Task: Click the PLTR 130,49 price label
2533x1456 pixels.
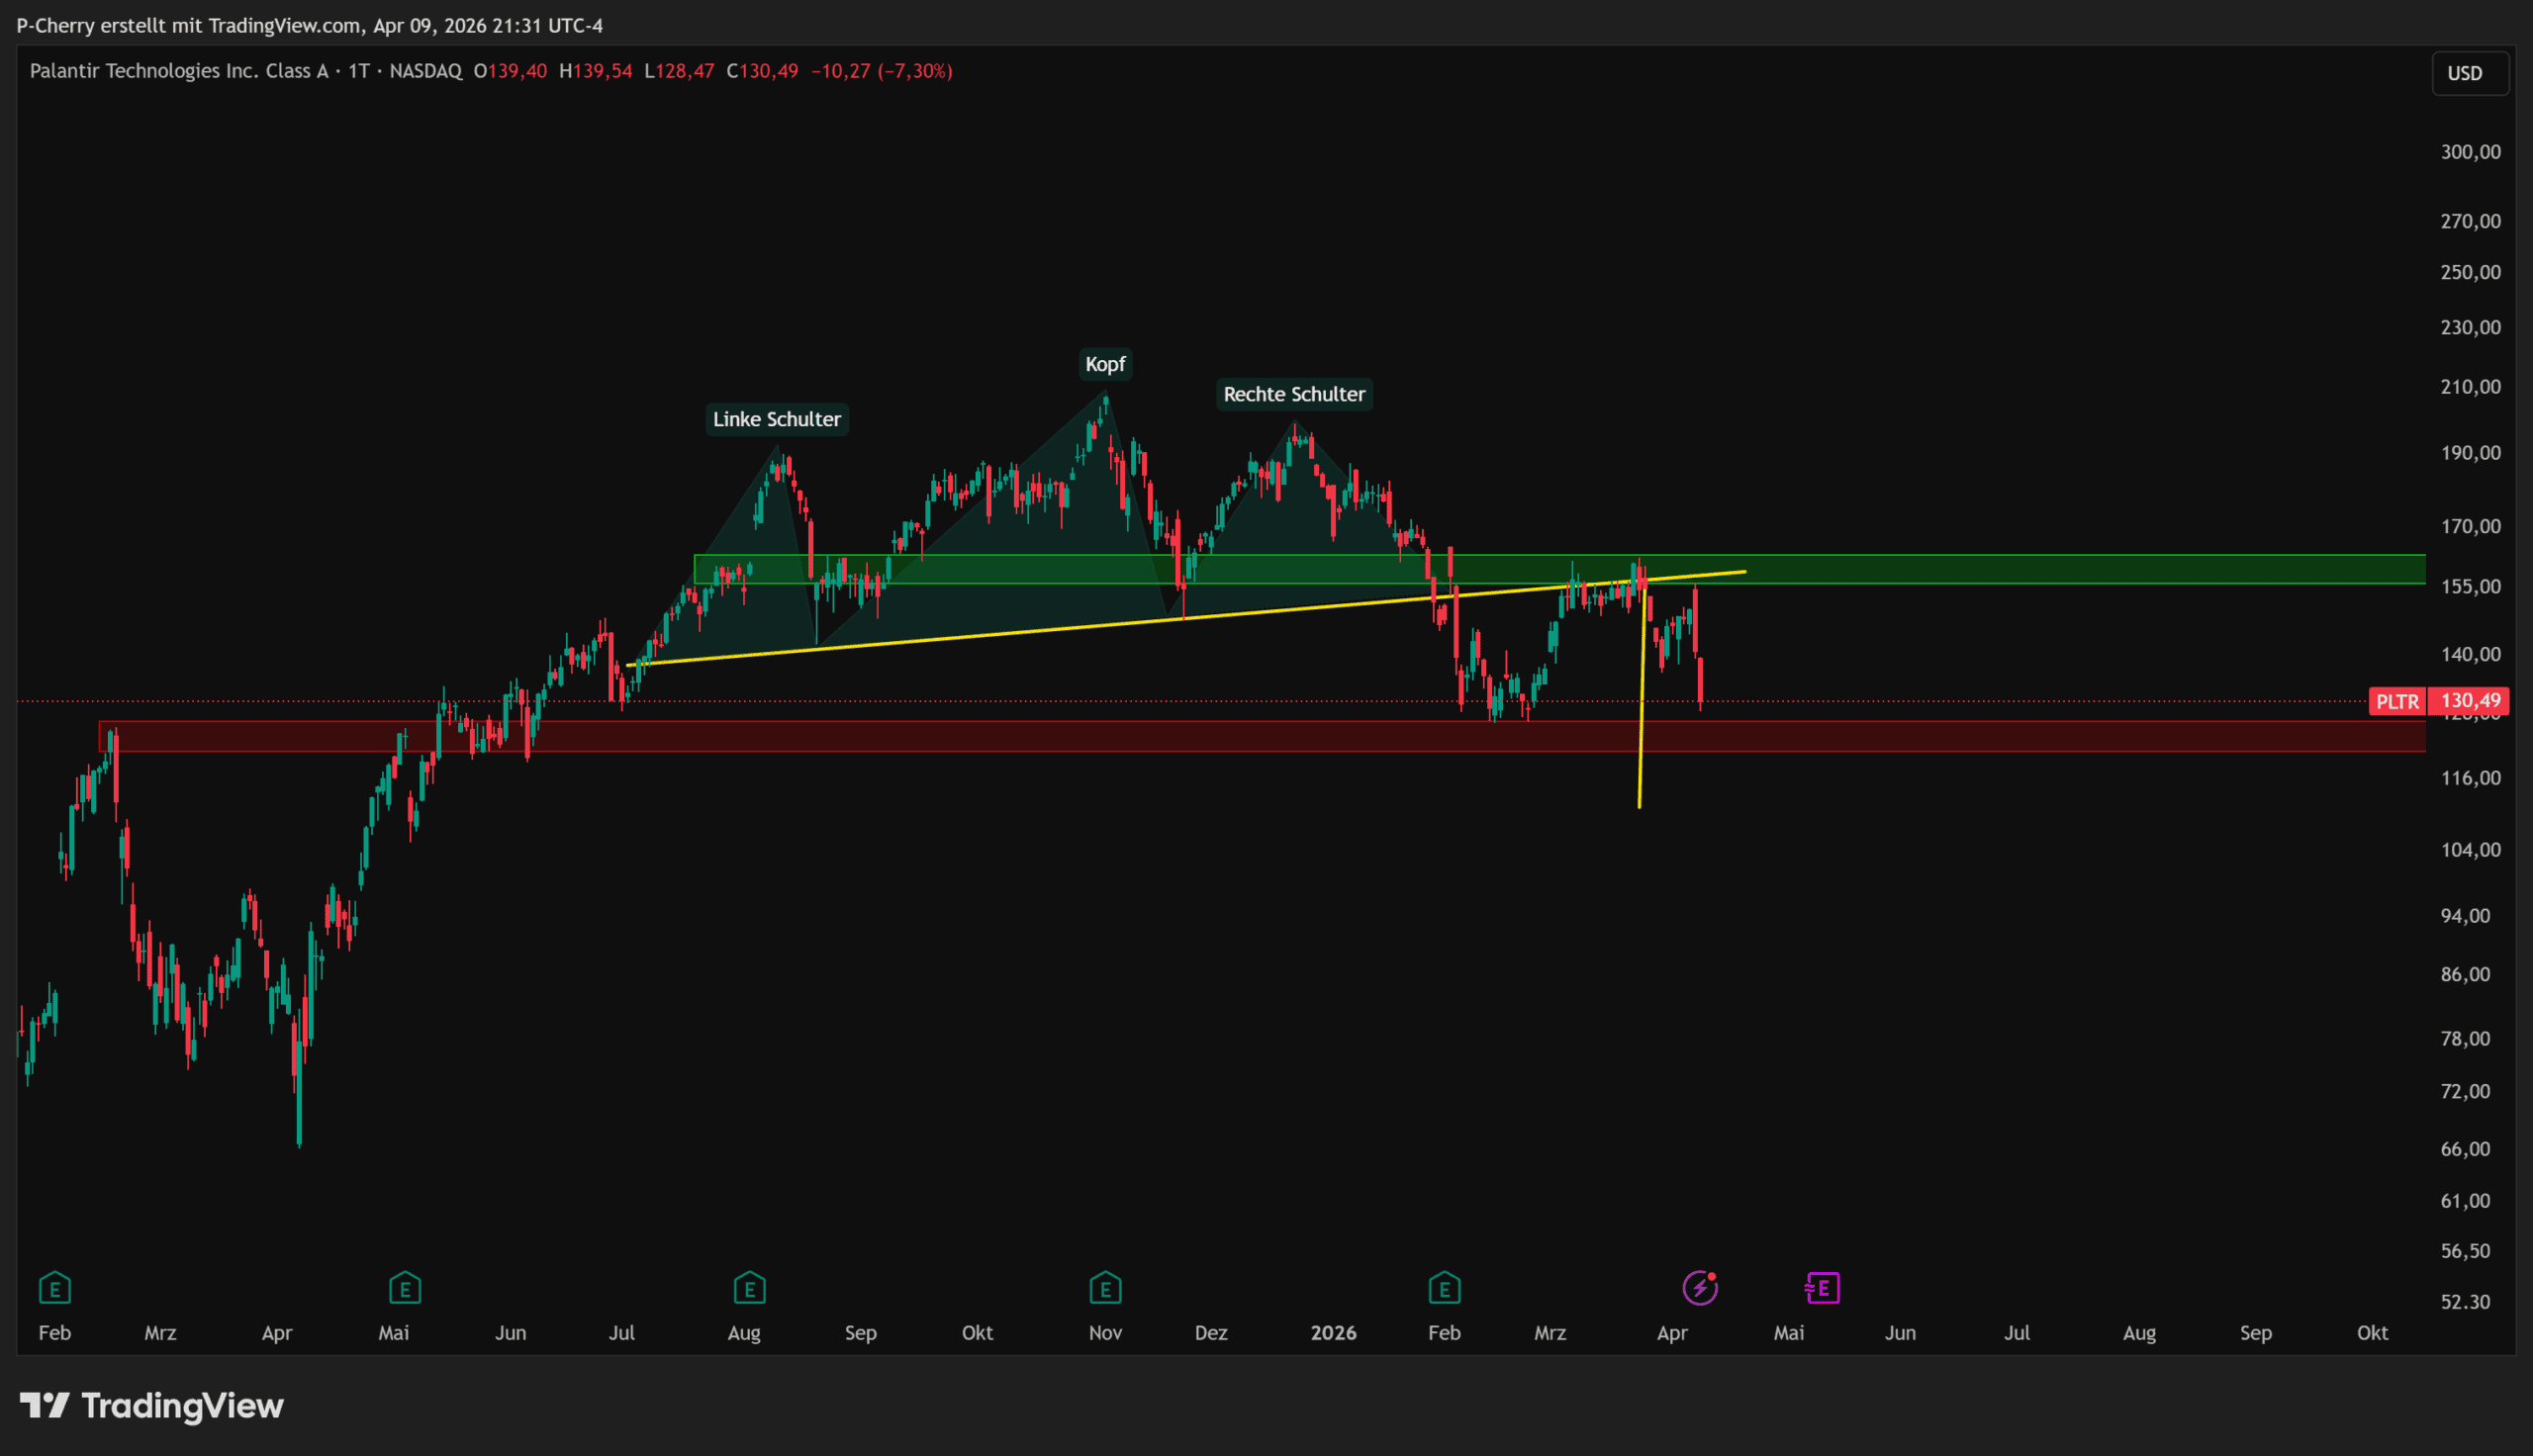Action: click(2438, 701)
